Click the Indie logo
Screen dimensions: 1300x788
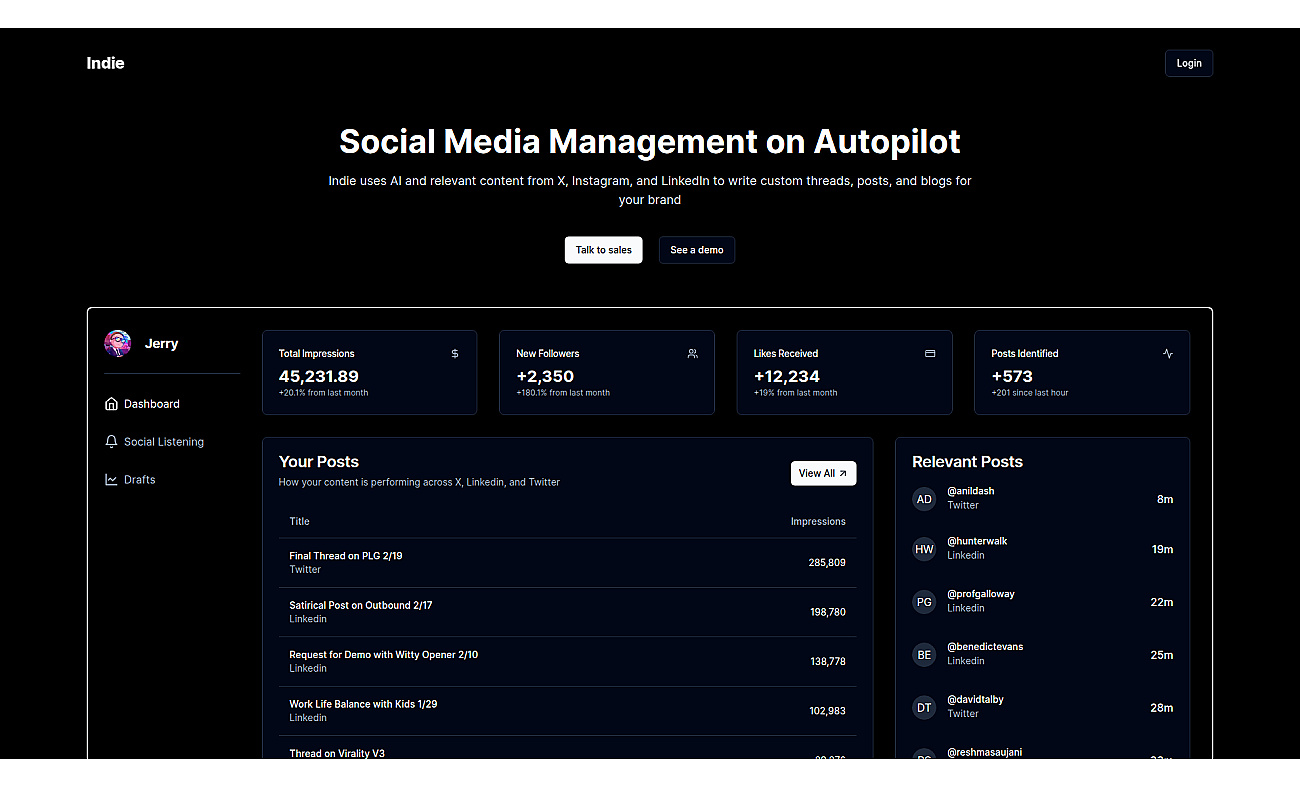point(105,63)
